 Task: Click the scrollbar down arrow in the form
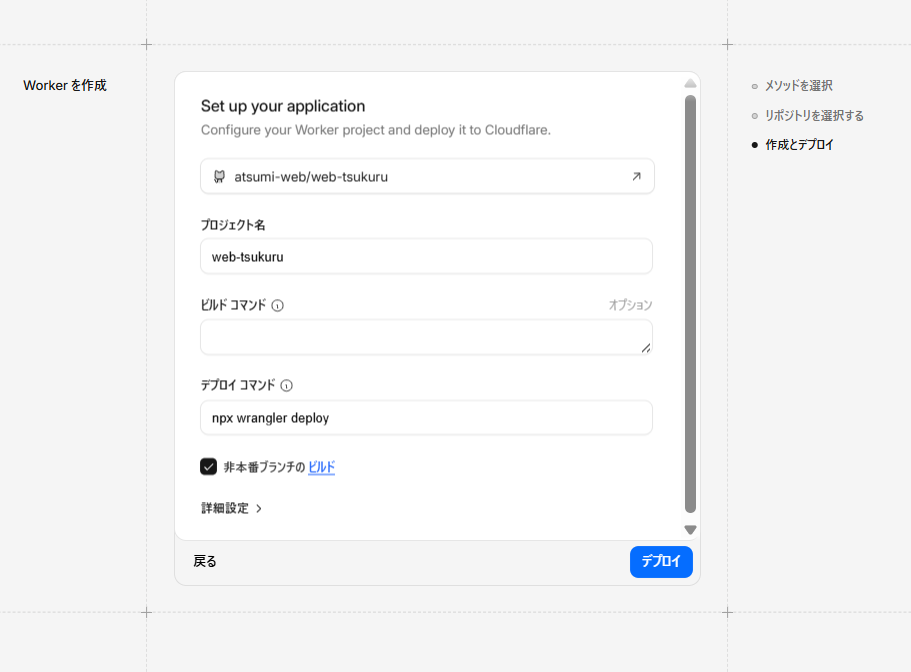tap(690, 529)
